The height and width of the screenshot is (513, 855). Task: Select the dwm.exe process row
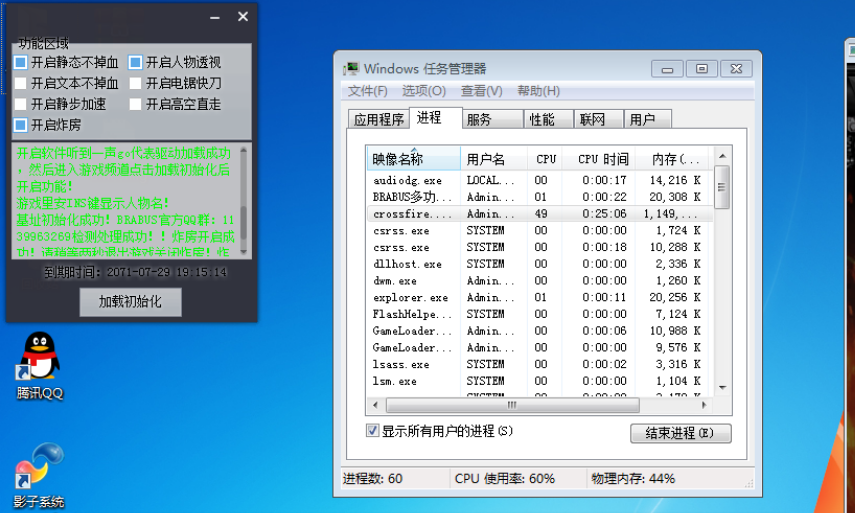[x=540, y=281]
